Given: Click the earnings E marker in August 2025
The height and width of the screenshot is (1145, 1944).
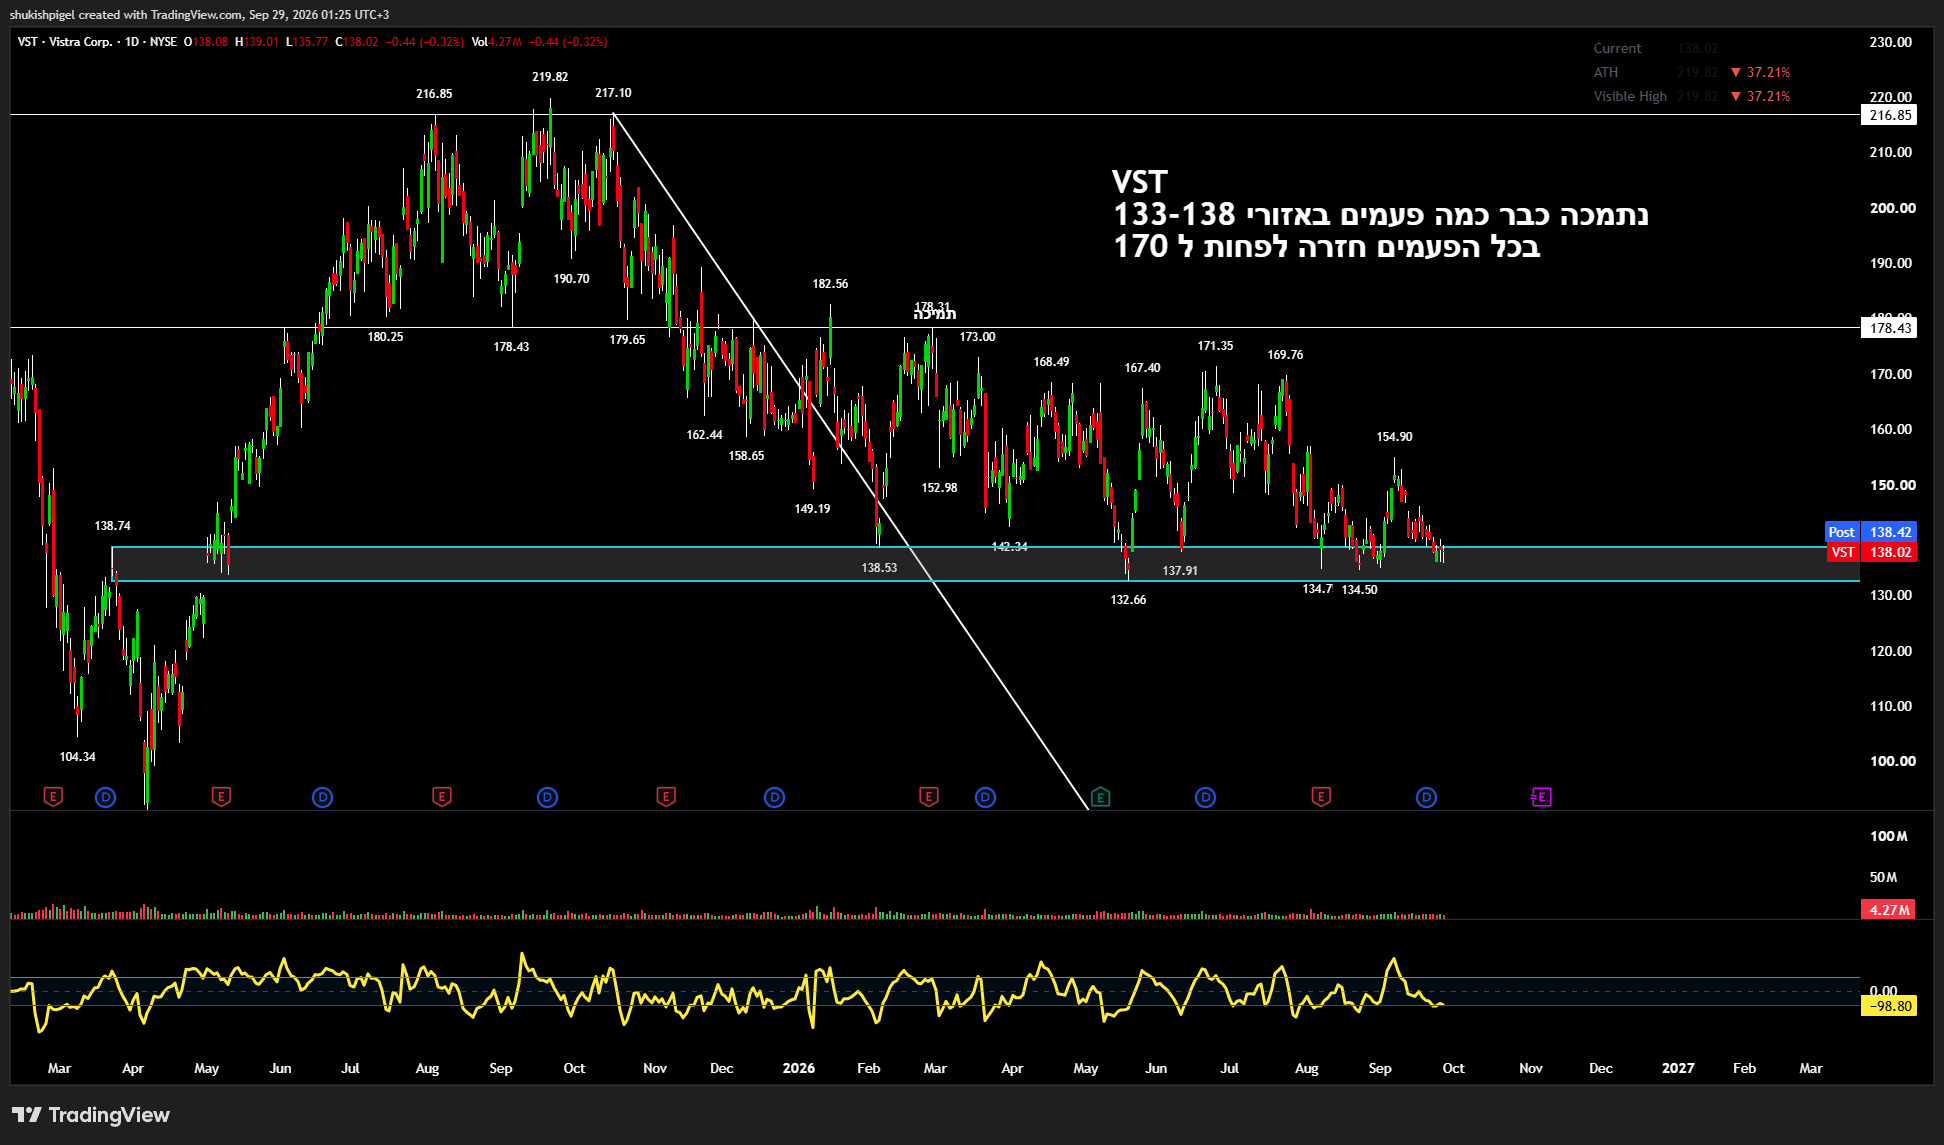Looking at the screenshot, I should (442, 797).
